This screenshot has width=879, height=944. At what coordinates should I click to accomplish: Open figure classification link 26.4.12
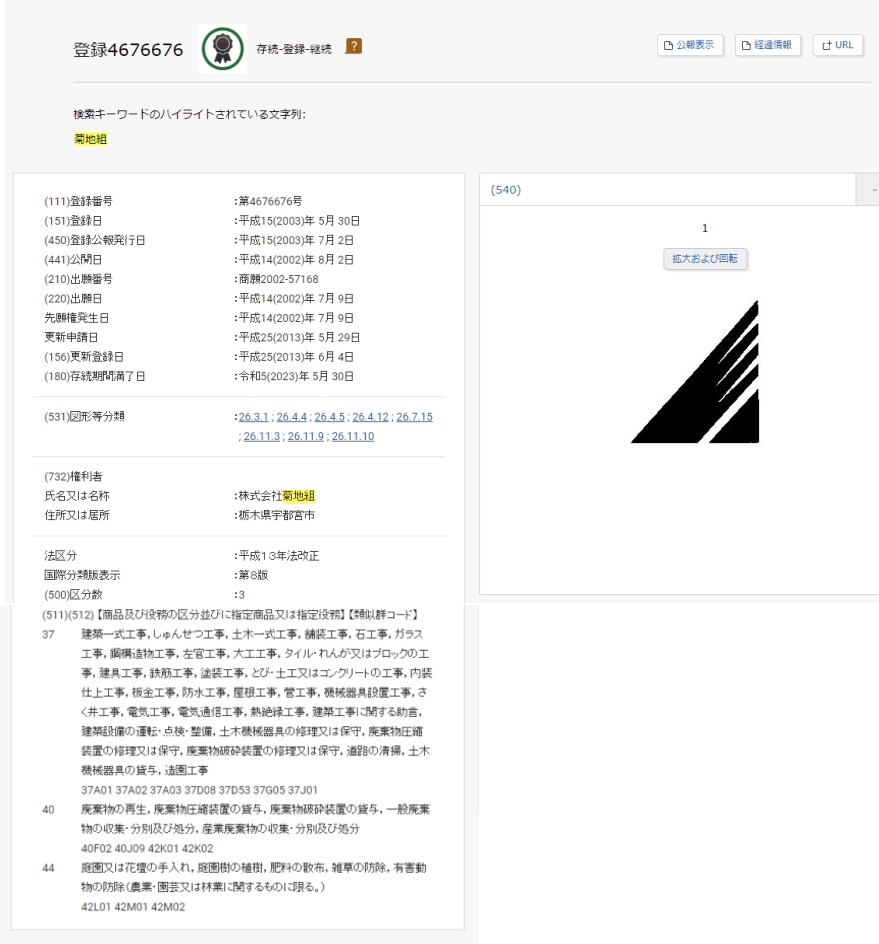pyautogui.click(x=370, y=417)
